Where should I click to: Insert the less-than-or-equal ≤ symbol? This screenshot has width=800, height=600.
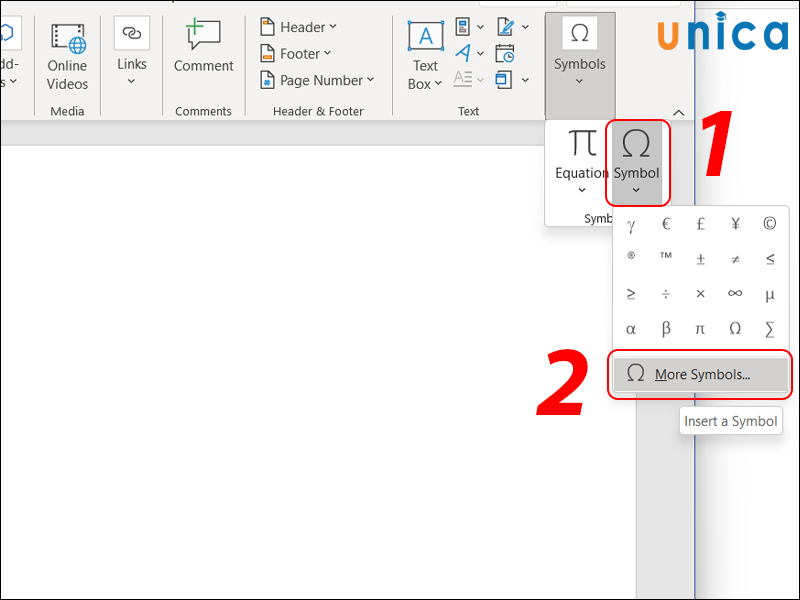click(770, 259)
